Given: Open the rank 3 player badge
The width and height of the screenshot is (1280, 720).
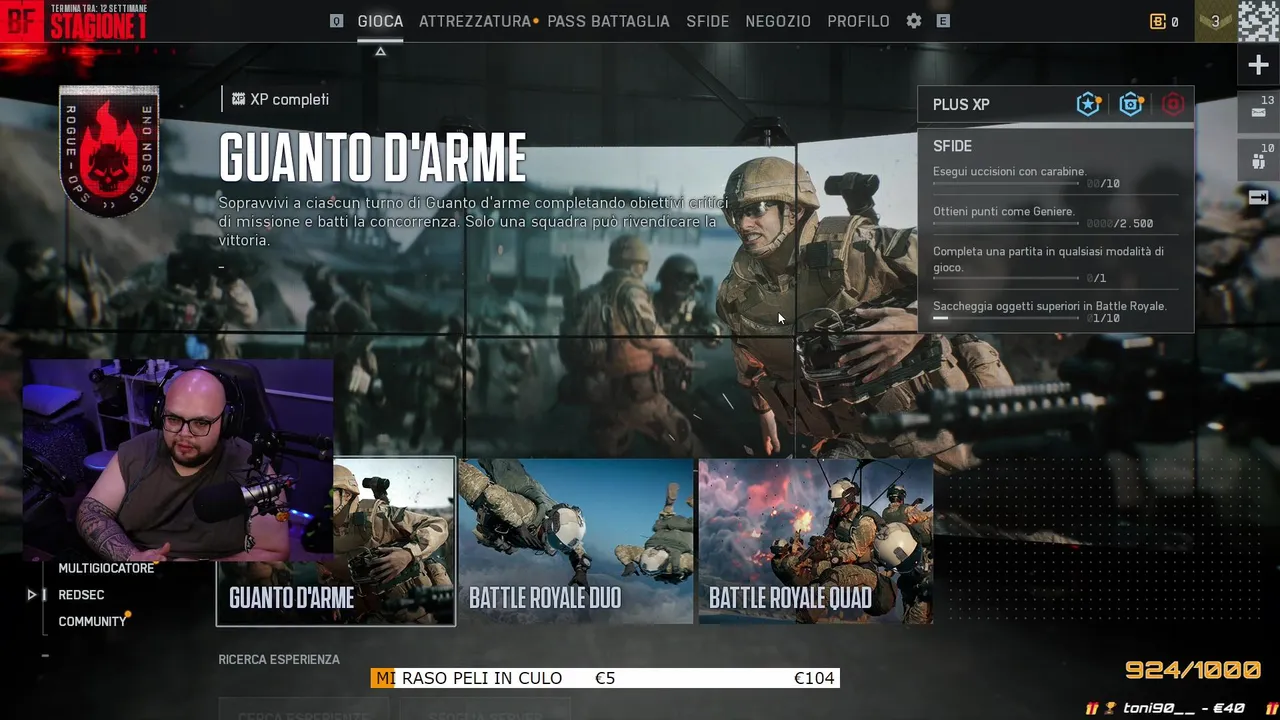Looking at the screenshot, I should [1215, 21].
